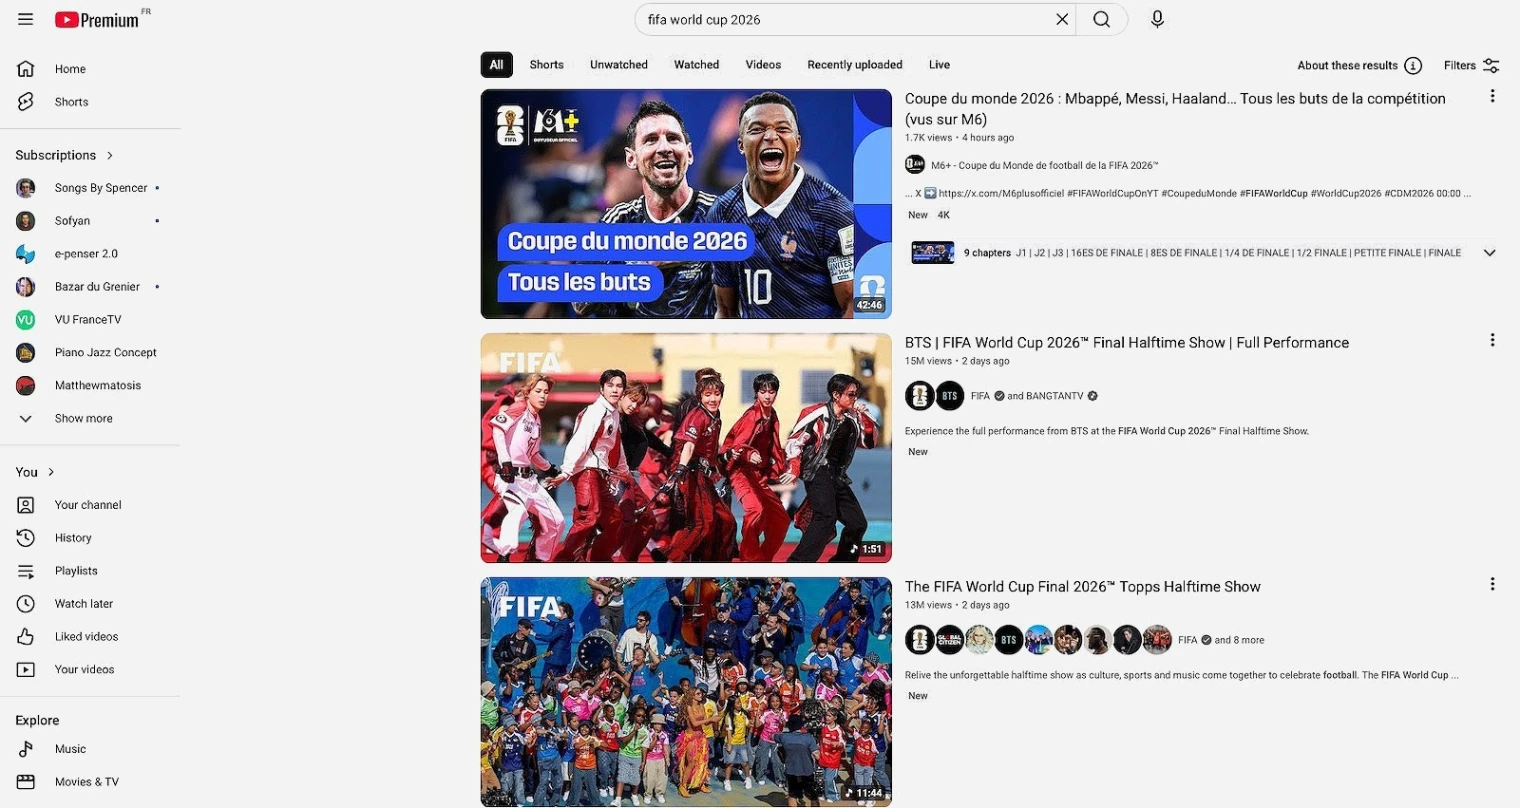Expand the 9 chapters dropdown arrow
Image resolution: width=1520 pixels, height=808 pixels.
(x=1489, y=253)
